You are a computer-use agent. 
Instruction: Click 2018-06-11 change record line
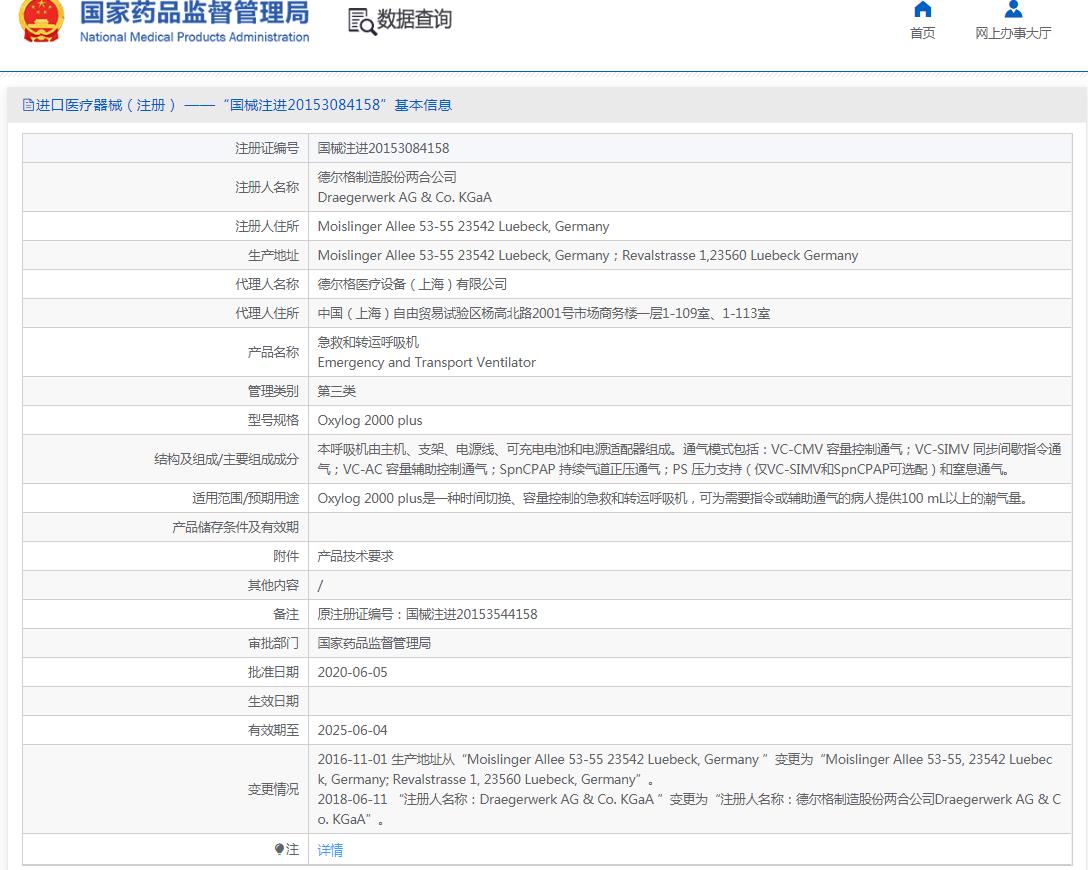tap(689, 809)
